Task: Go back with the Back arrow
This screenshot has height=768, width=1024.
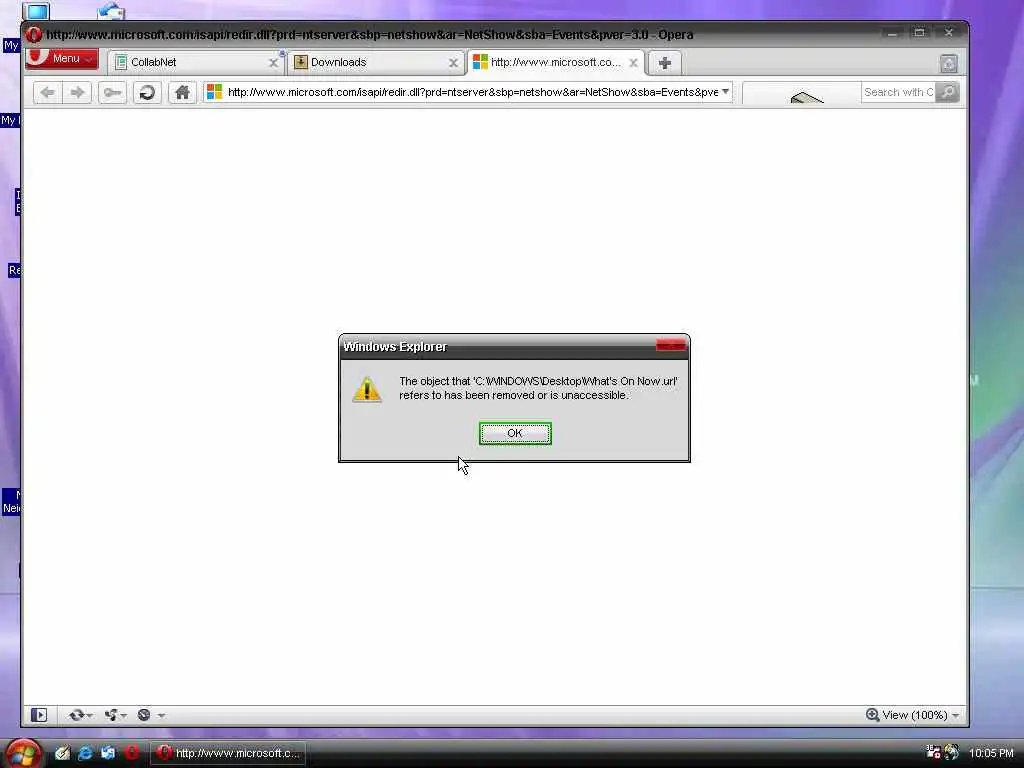Action: point(47,93)
